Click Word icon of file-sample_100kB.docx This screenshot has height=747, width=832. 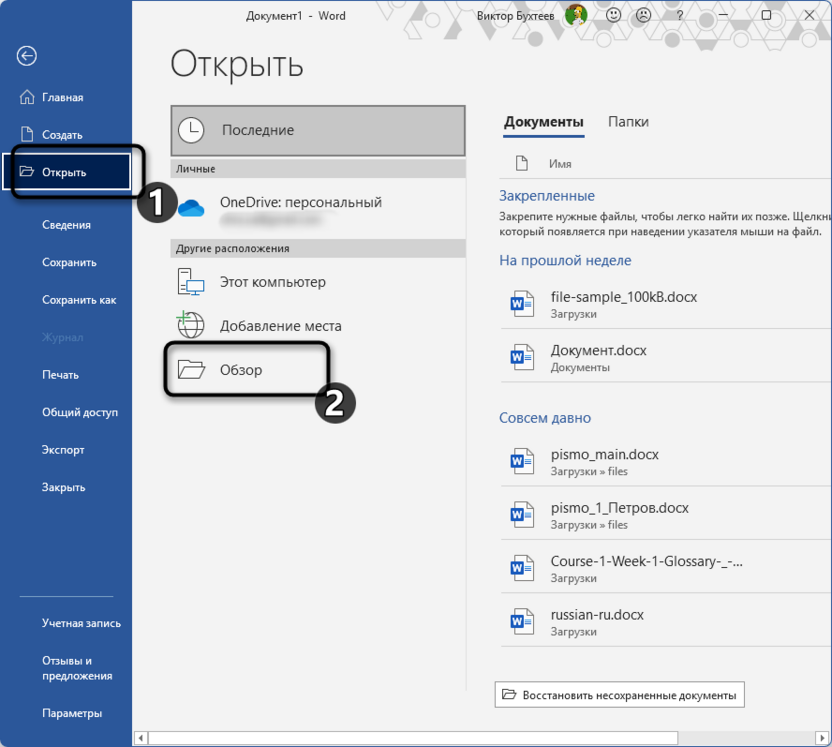[522, 303]
